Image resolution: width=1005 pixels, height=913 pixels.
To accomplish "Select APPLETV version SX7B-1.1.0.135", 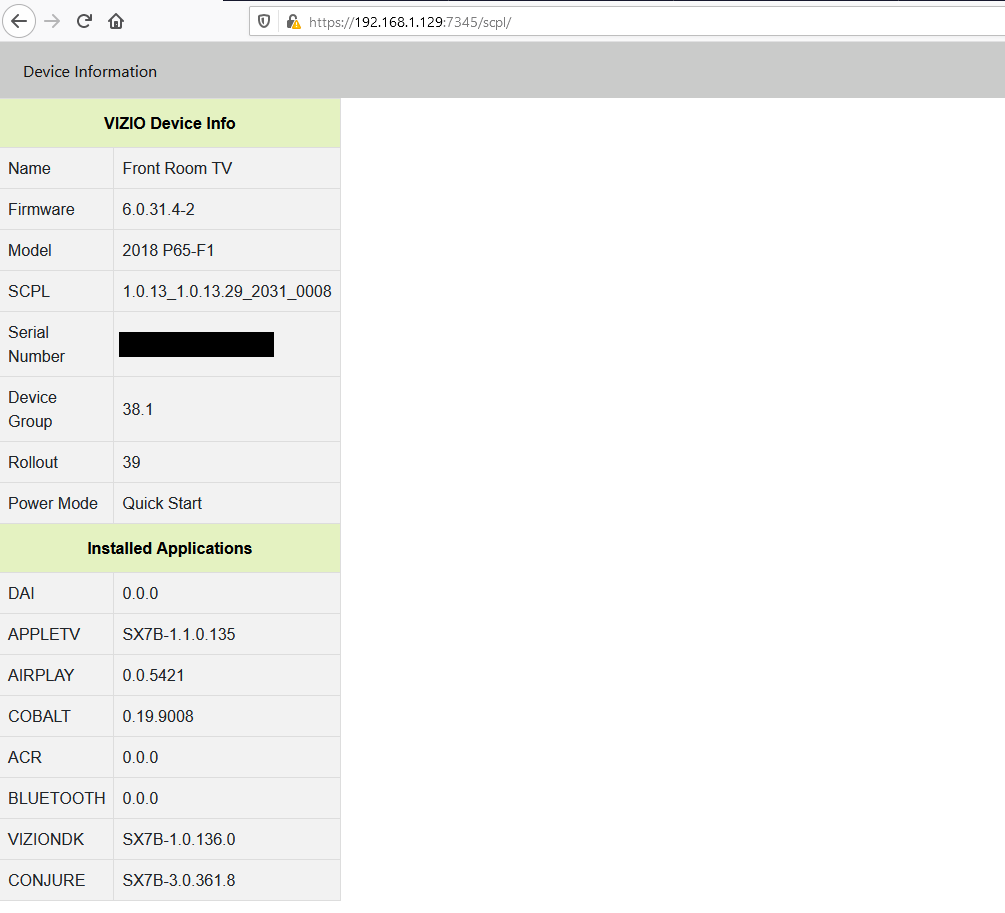I will click(179, 634).
